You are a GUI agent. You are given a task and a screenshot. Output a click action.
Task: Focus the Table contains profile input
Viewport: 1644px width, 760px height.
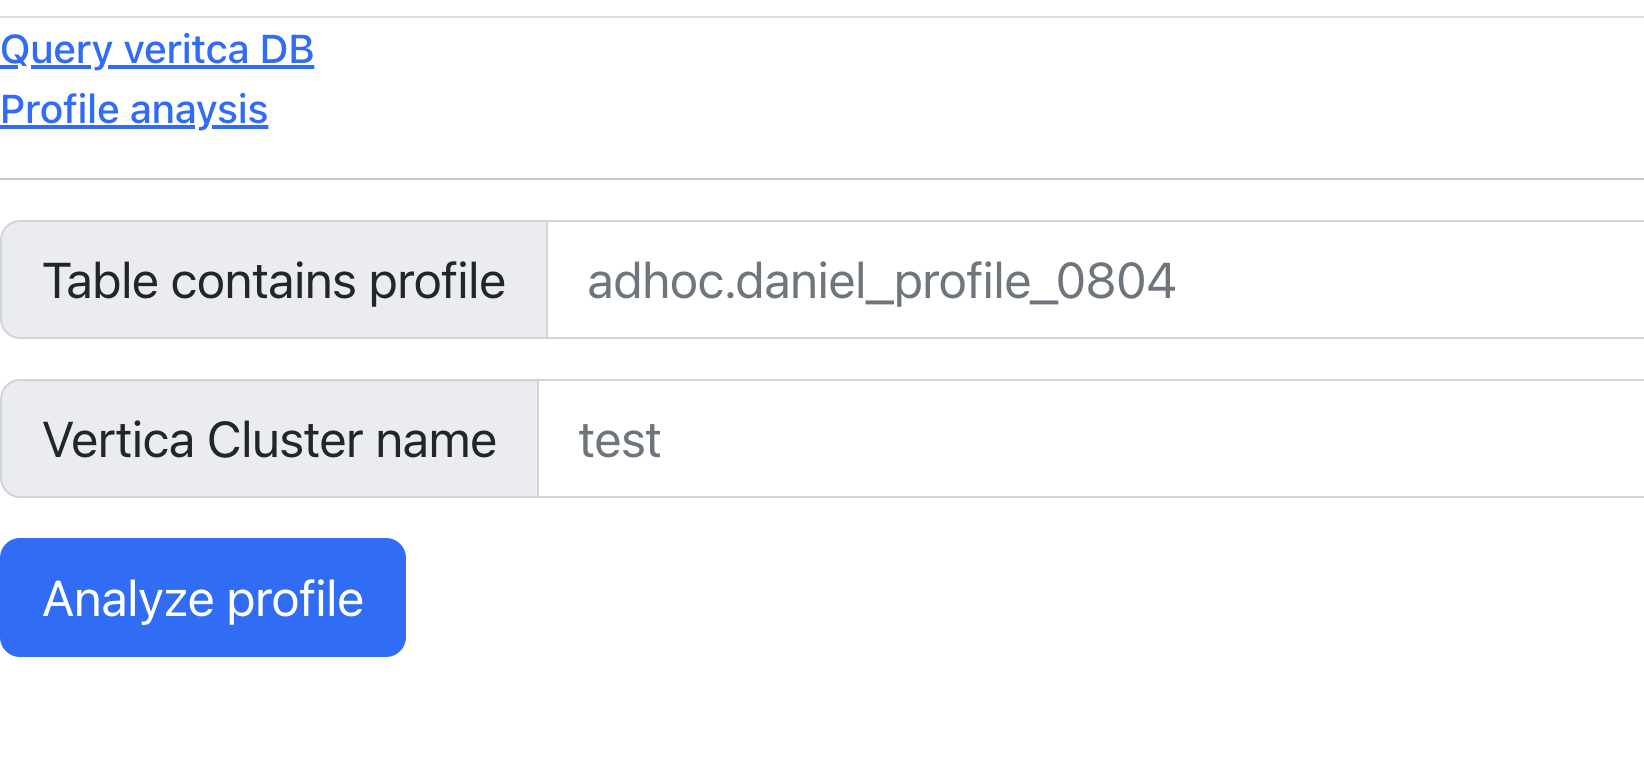click(x=1095, y=280)
